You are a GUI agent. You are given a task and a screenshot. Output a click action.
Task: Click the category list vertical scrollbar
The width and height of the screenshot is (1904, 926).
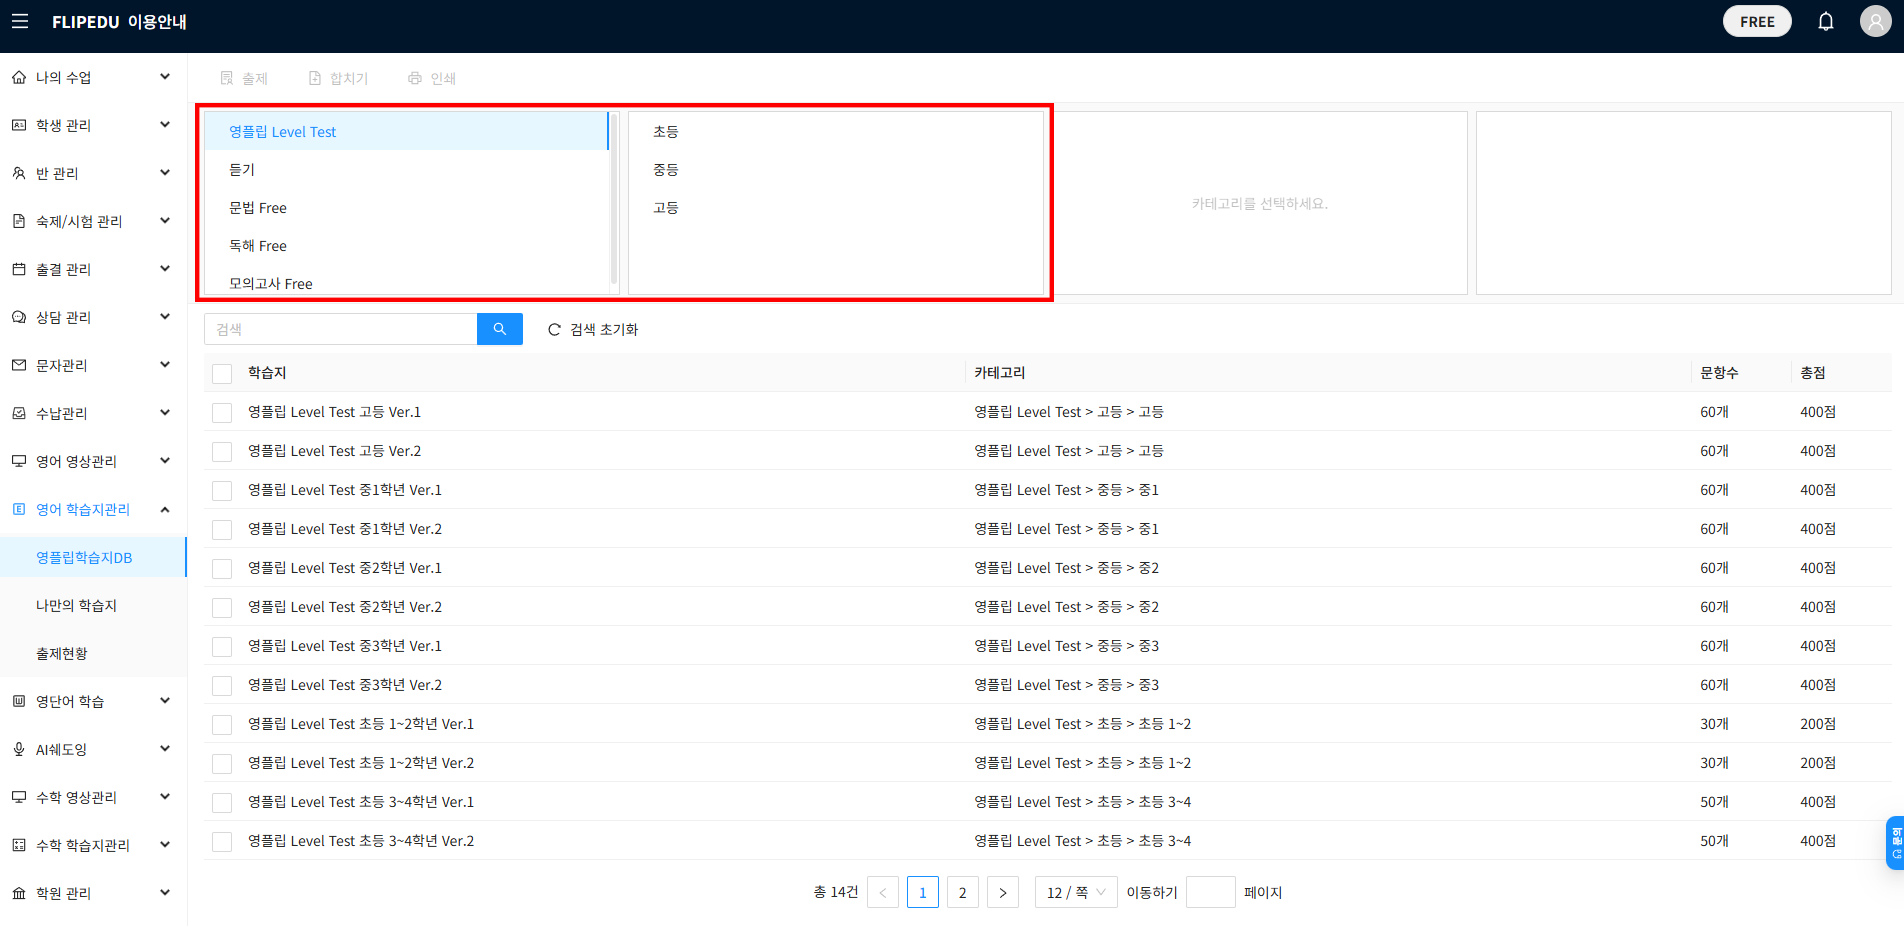[x=613, y=200]
